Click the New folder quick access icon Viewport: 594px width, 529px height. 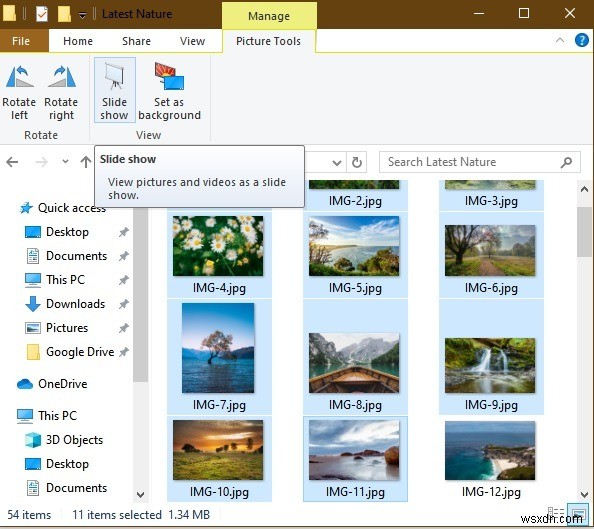coord(64,14)
